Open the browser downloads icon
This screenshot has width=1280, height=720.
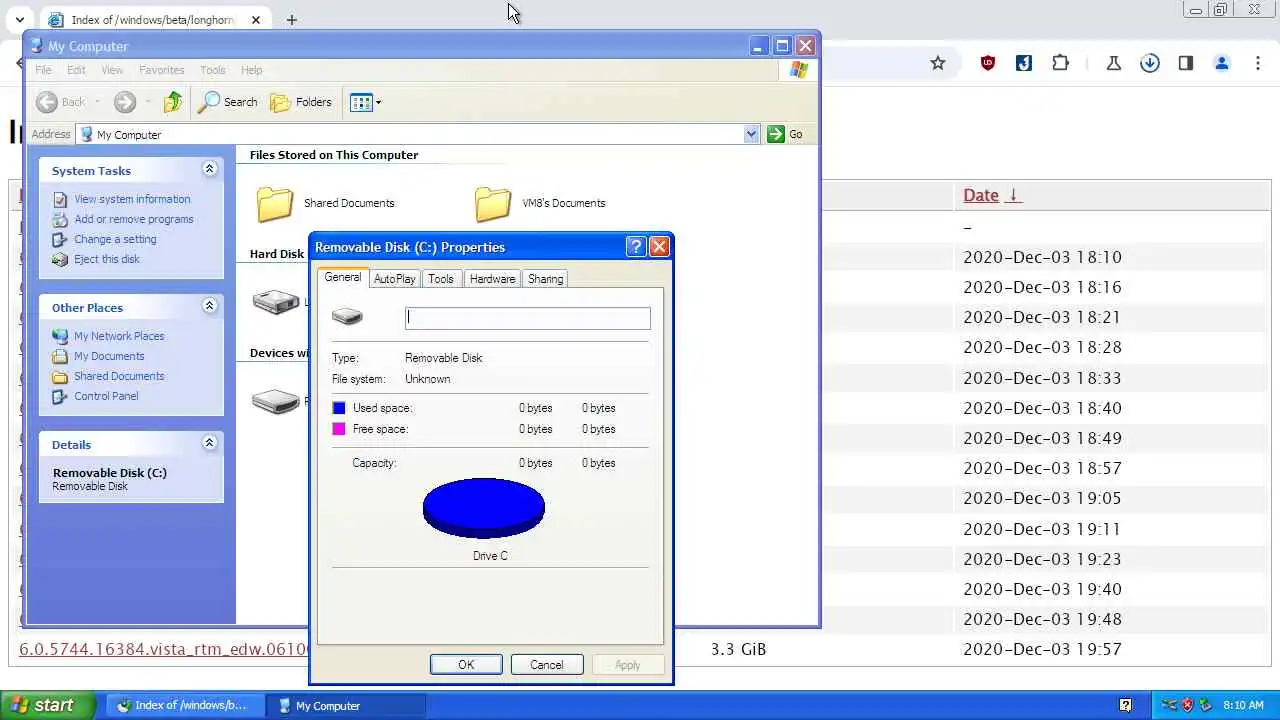(1150, 63)
